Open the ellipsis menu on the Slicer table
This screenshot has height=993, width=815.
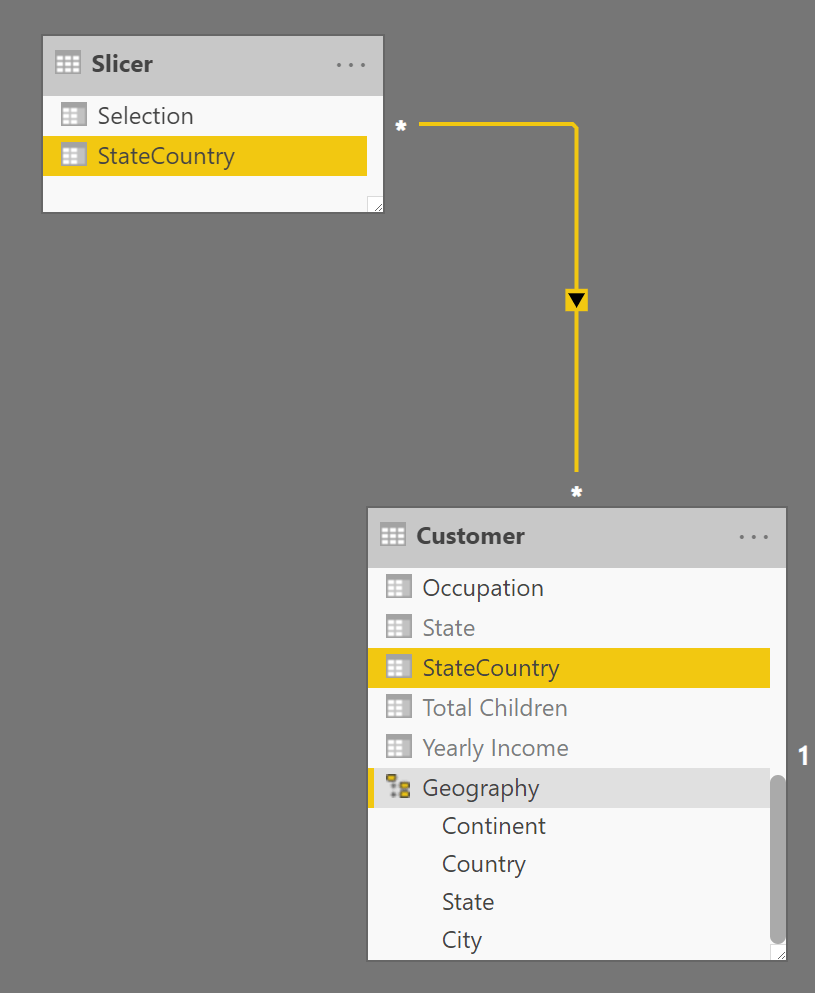[x=350, y=62]
